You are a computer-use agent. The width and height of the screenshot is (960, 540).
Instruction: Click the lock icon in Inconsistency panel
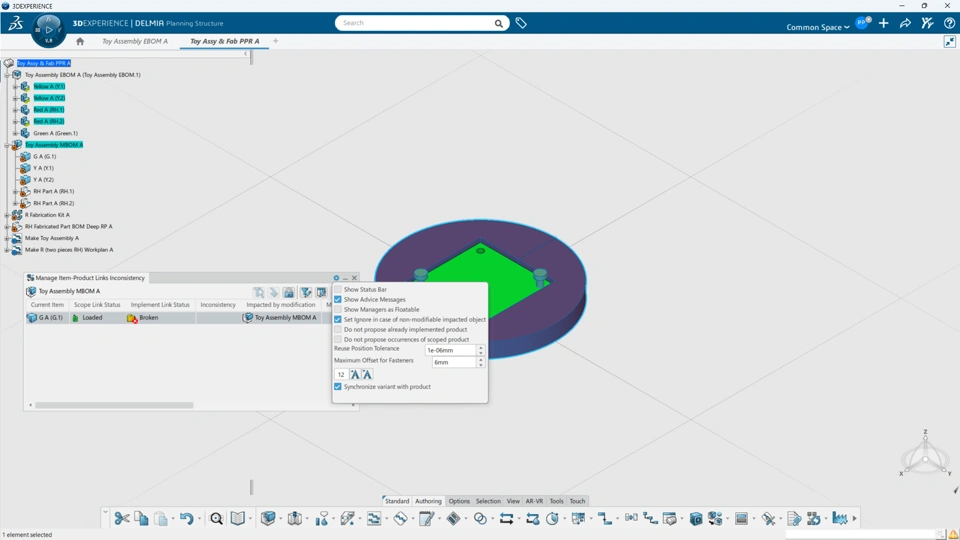pos(289,293)
